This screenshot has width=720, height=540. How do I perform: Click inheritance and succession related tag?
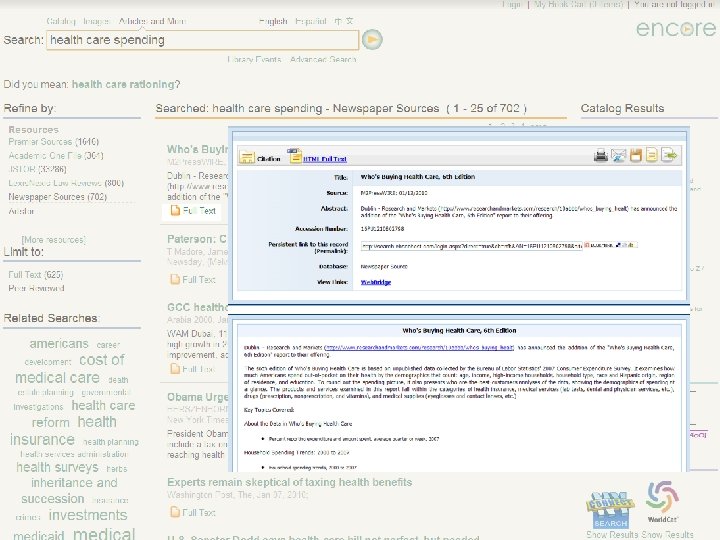pyautogui.click(x=69, y=490)
